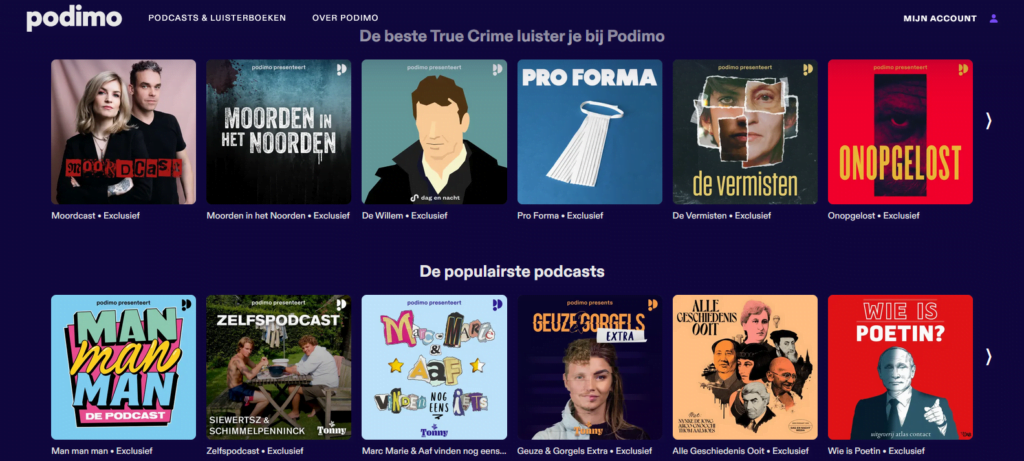
Task: Open De Willem podcast cover
Action: coord(434,132)
